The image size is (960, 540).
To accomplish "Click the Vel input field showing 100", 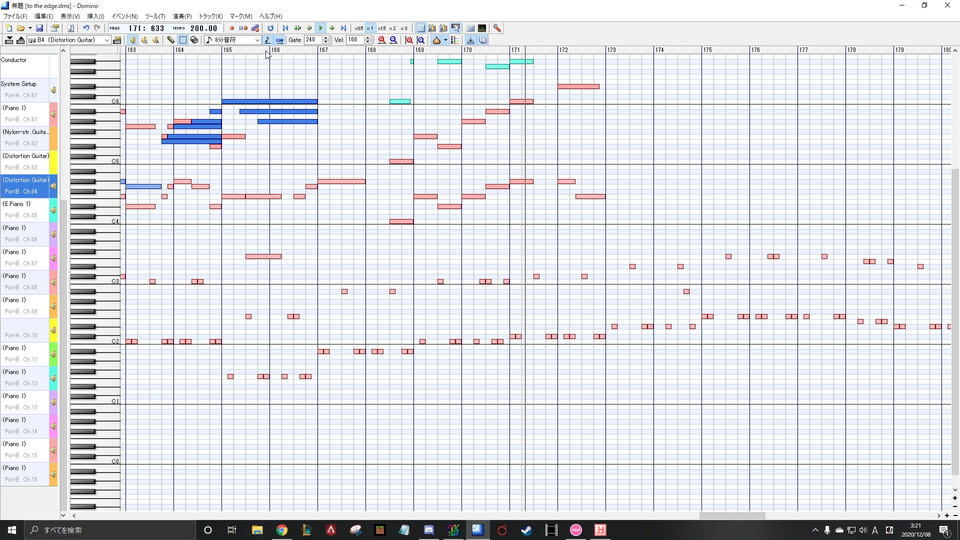I will [355, 40].
